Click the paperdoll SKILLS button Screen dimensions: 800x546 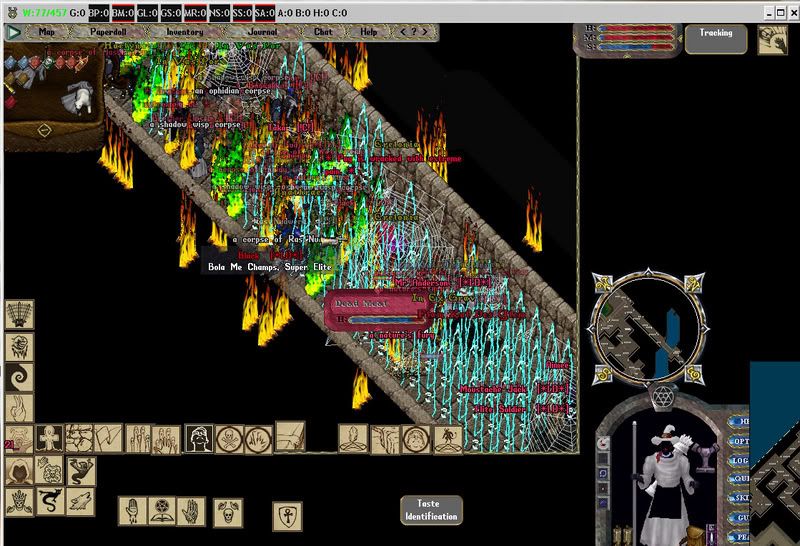739,498
